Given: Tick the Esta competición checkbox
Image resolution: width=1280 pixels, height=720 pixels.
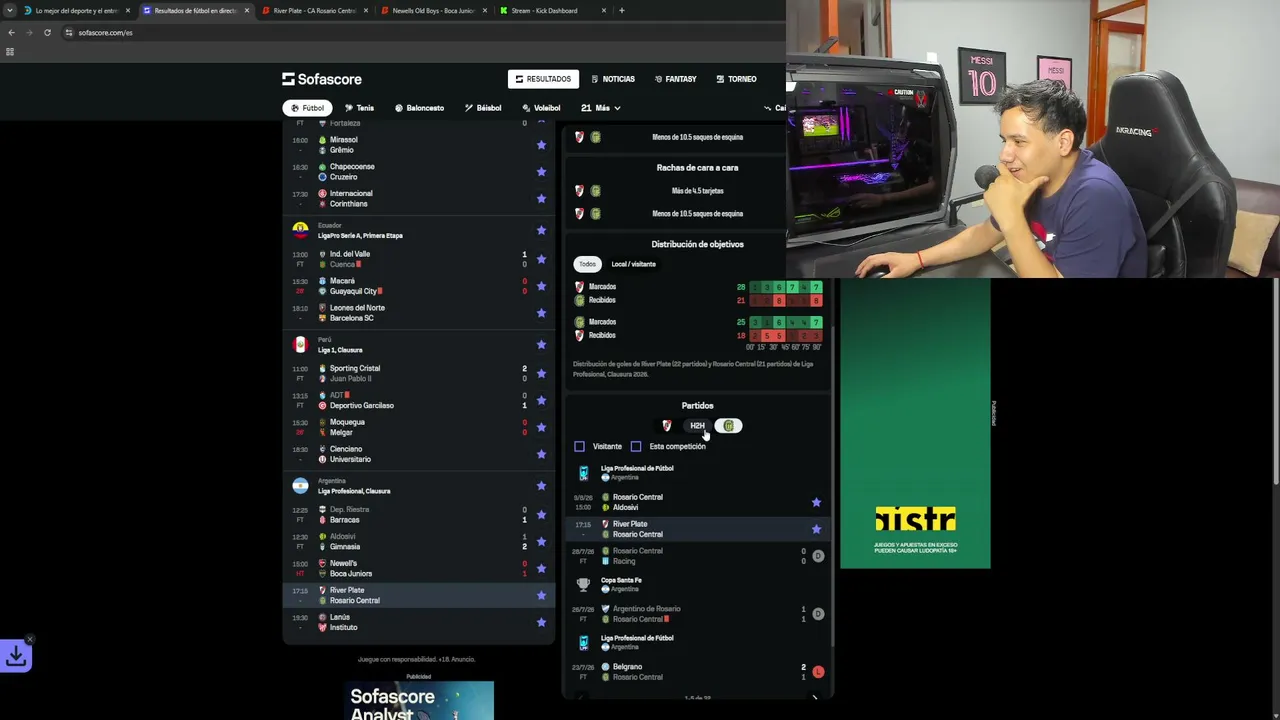Looking at the screenshot, I should pyautogui.click(x=636, y=446).
